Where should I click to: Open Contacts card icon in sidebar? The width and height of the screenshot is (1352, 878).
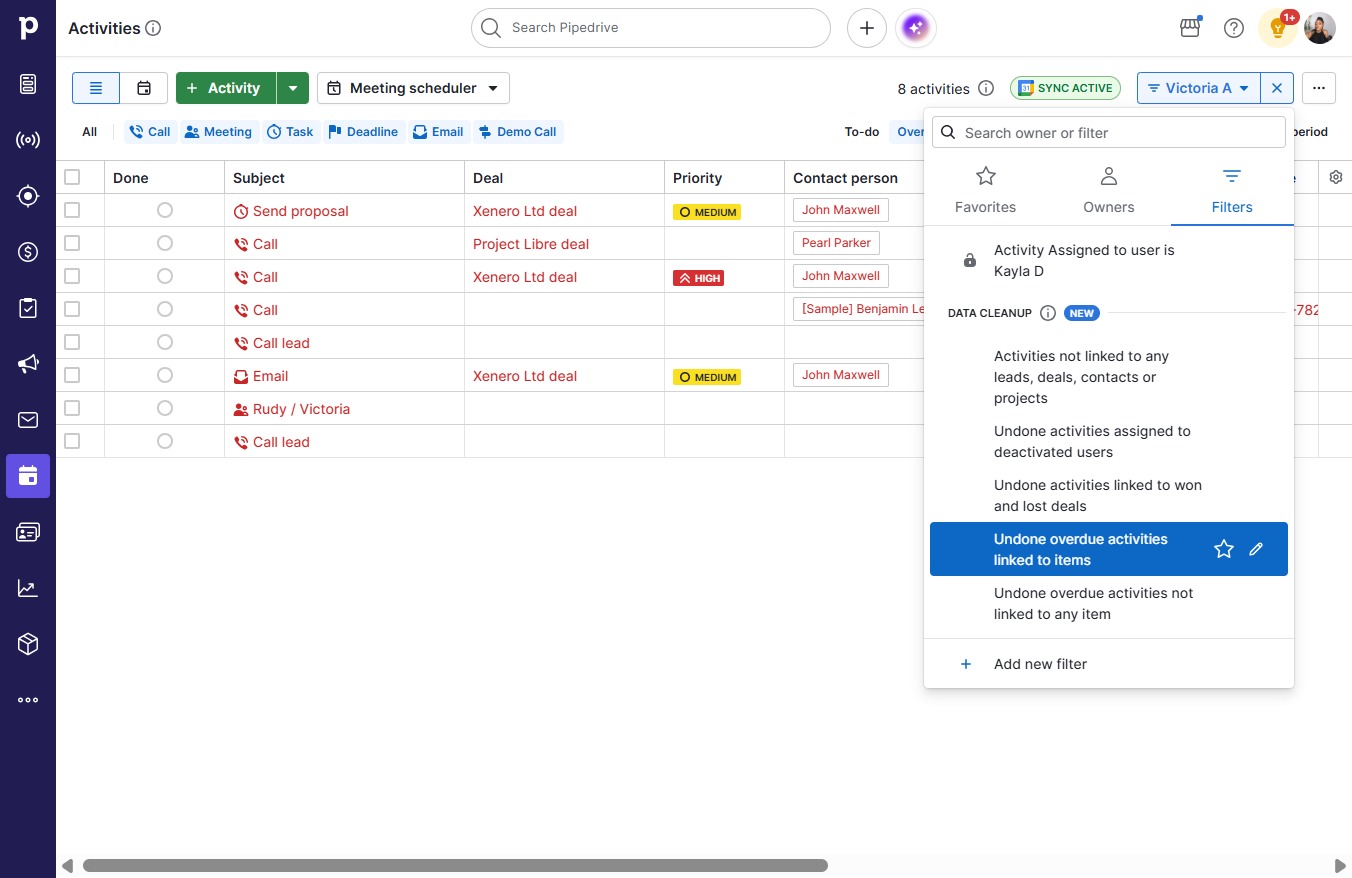(28, 532)
